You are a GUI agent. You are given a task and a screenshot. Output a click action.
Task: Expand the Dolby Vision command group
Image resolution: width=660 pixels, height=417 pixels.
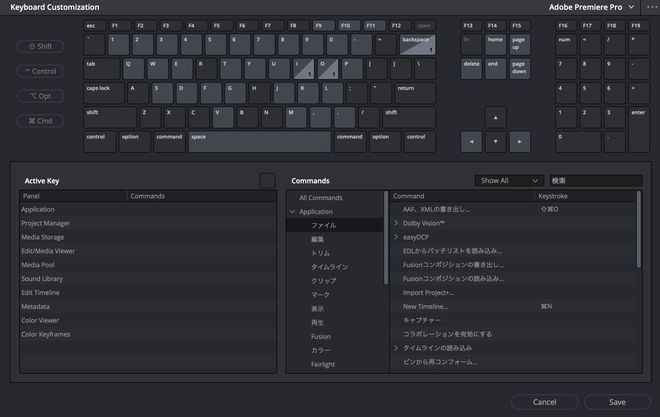tap(396, 223)
